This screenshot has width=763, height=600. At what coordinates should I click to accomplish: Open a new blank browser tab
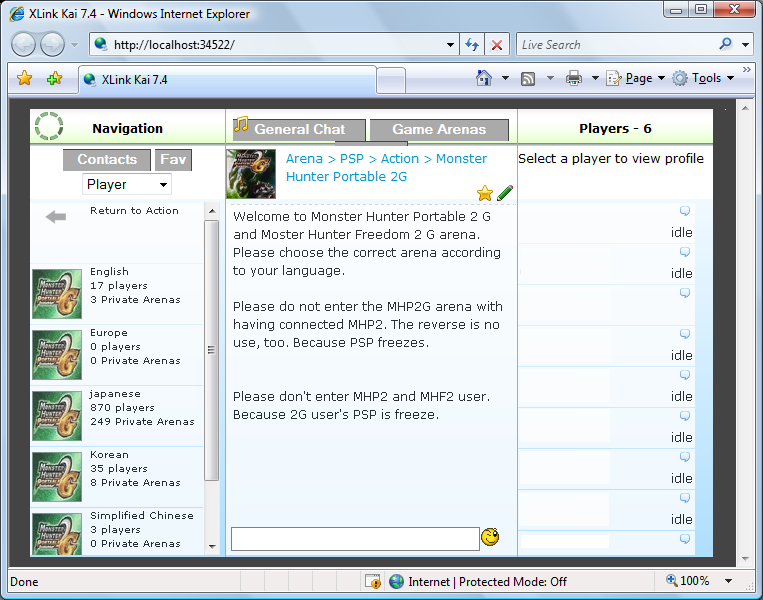click(x=391, y=80)
